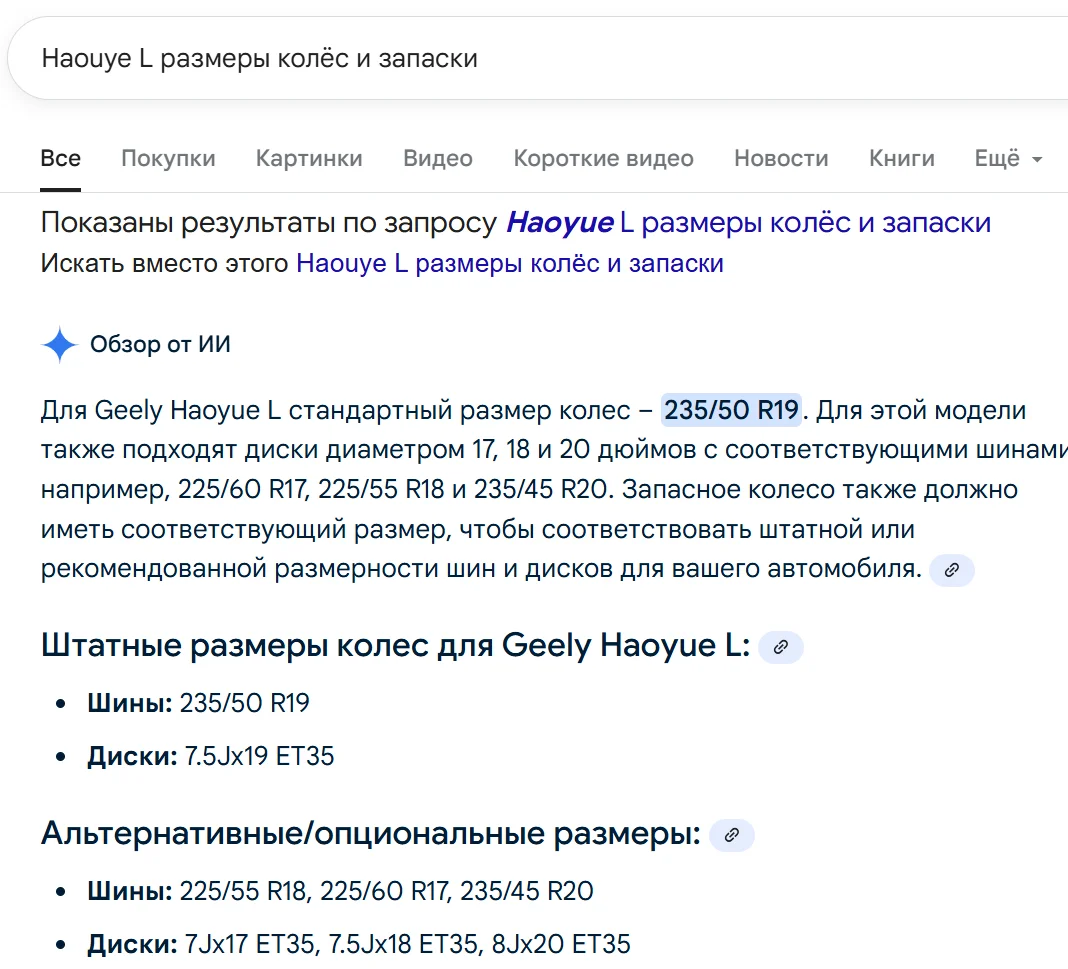Click the Обзор от ИИ label
This screenshot has width=1068, height=969.
point(160,345)
